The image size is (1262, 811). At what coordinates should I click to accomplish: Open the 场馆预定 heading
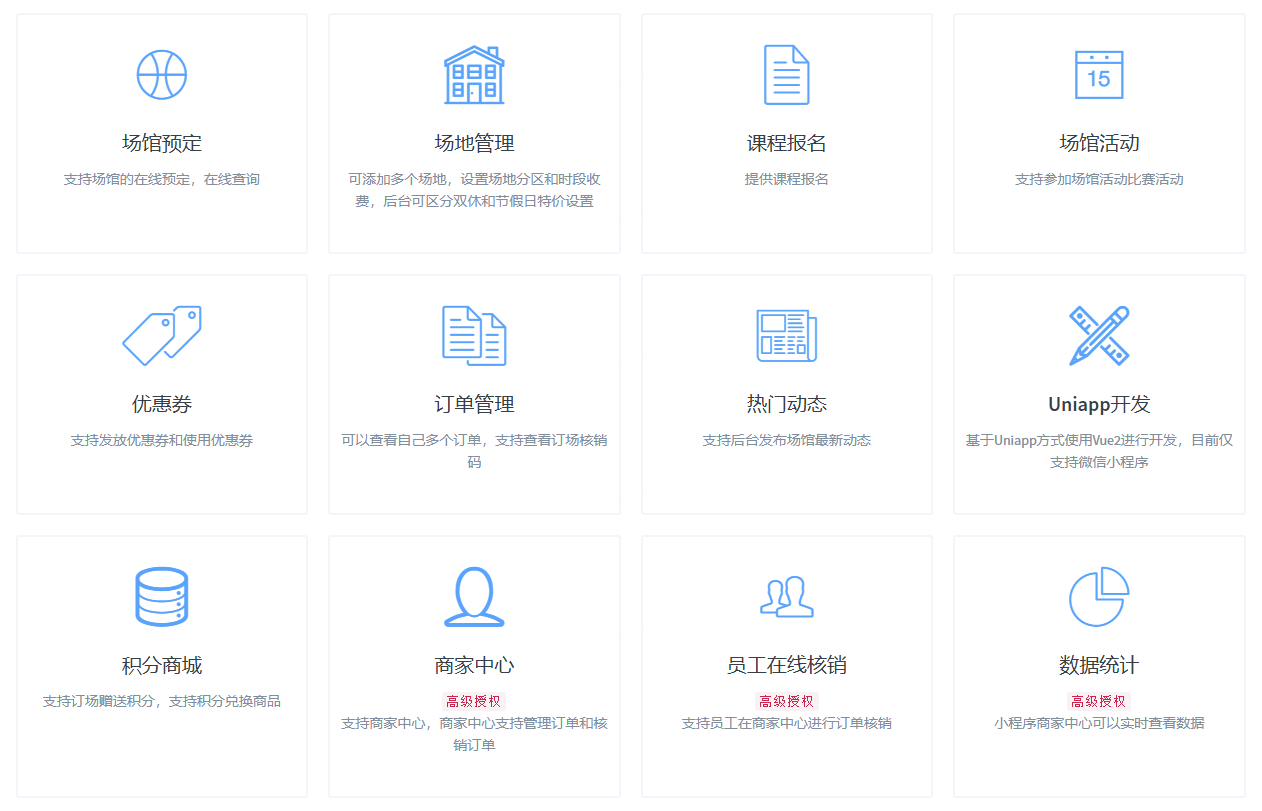(161, 143)
